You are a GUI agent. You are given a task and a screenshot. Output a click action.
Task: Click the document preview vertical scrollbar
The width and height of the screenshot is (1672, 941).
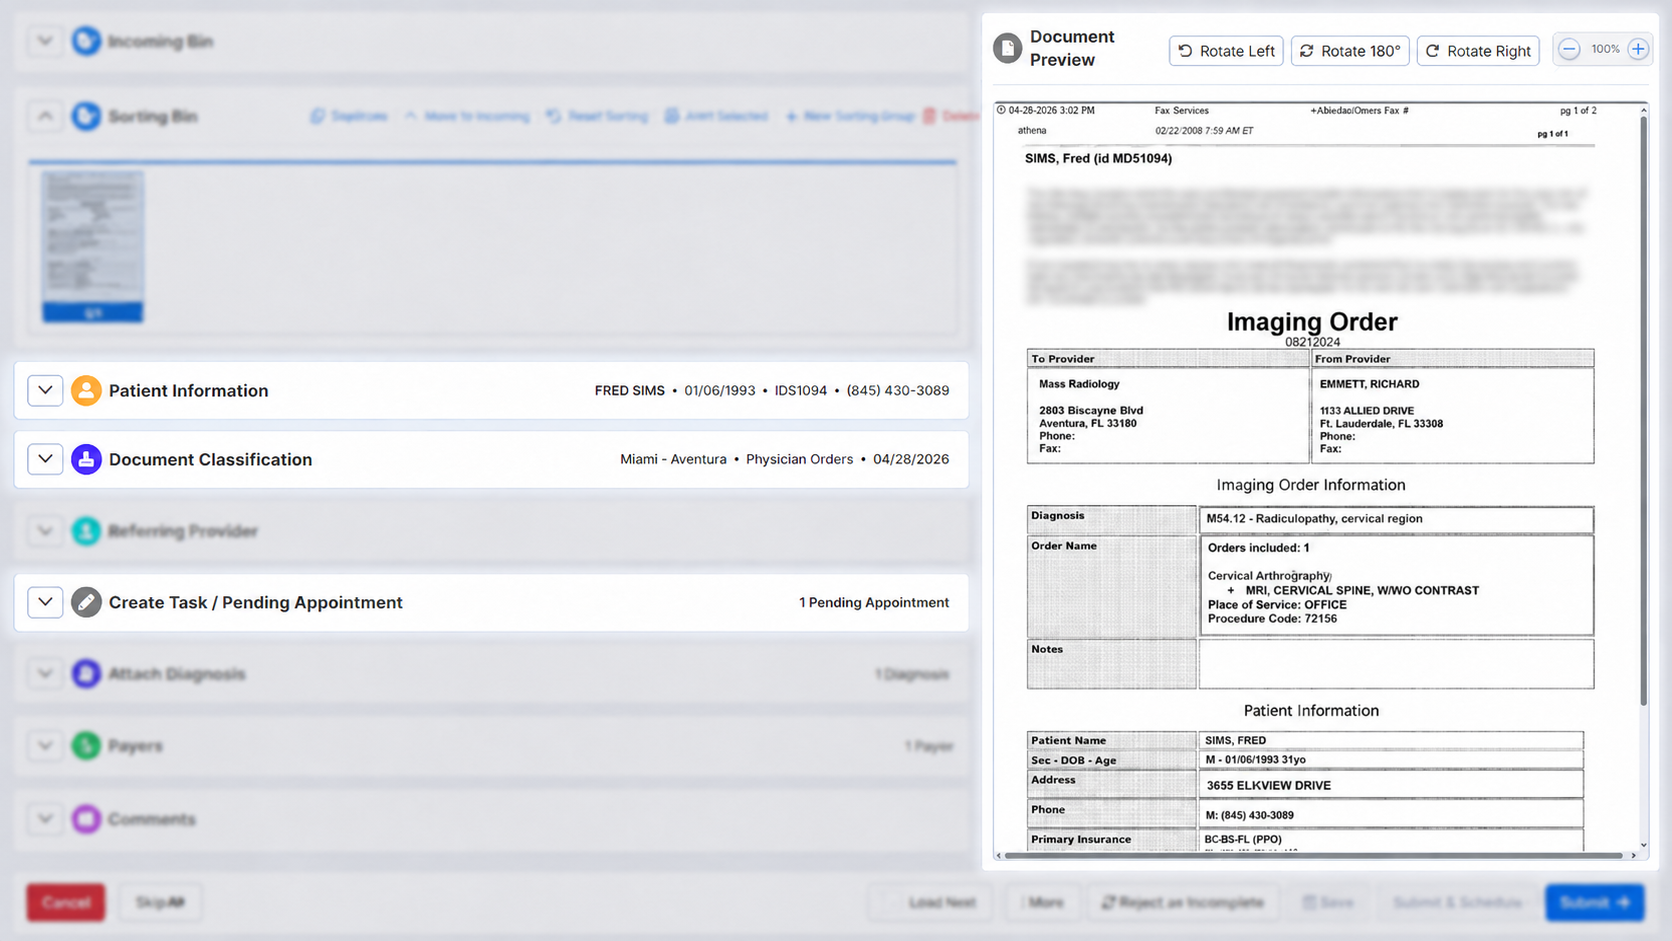pos(1642,410)
